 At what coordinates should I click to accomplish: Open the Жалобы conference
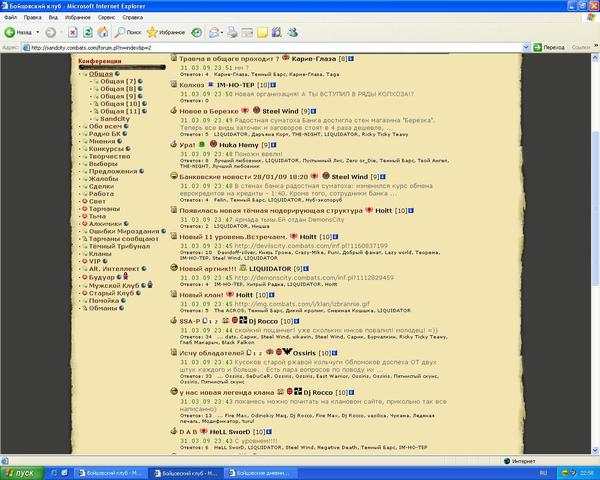click(103, 179)
